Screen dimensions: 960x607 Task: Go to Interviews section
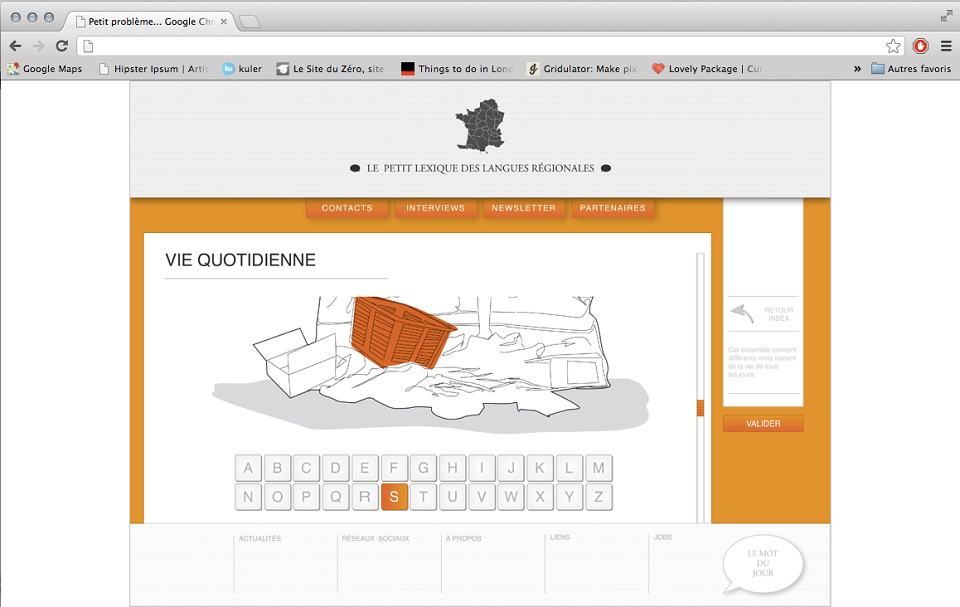coord(435,208)
